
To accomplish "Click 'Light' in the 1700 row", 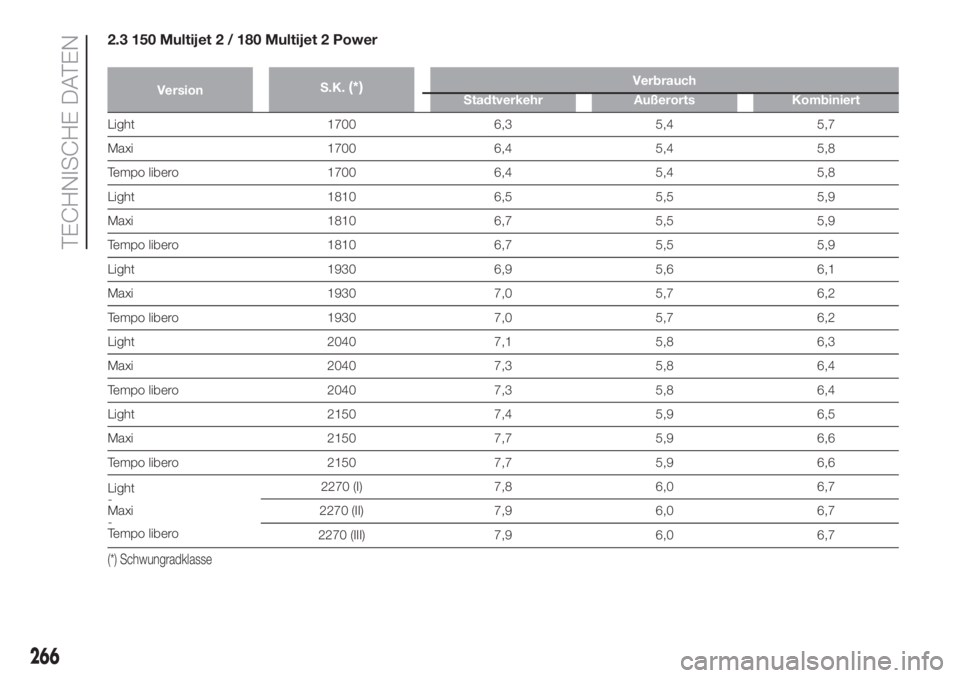I will (x=121, y=124).
